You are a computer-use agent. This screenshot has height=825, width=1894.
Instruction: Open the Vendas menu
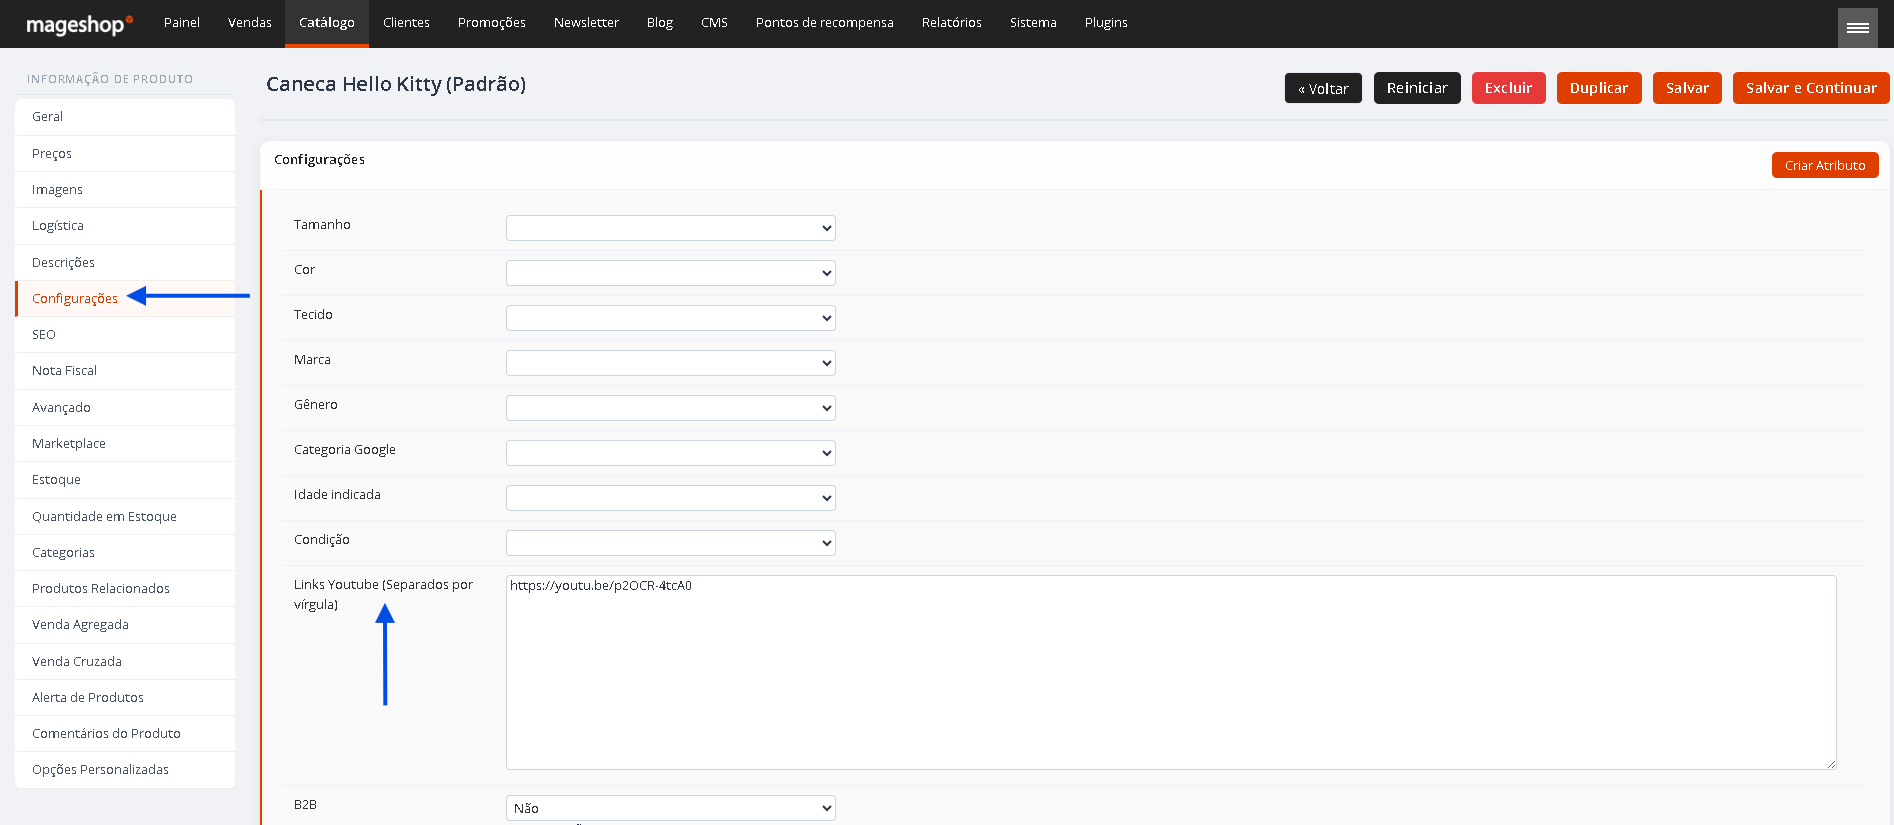coord(250,23)
